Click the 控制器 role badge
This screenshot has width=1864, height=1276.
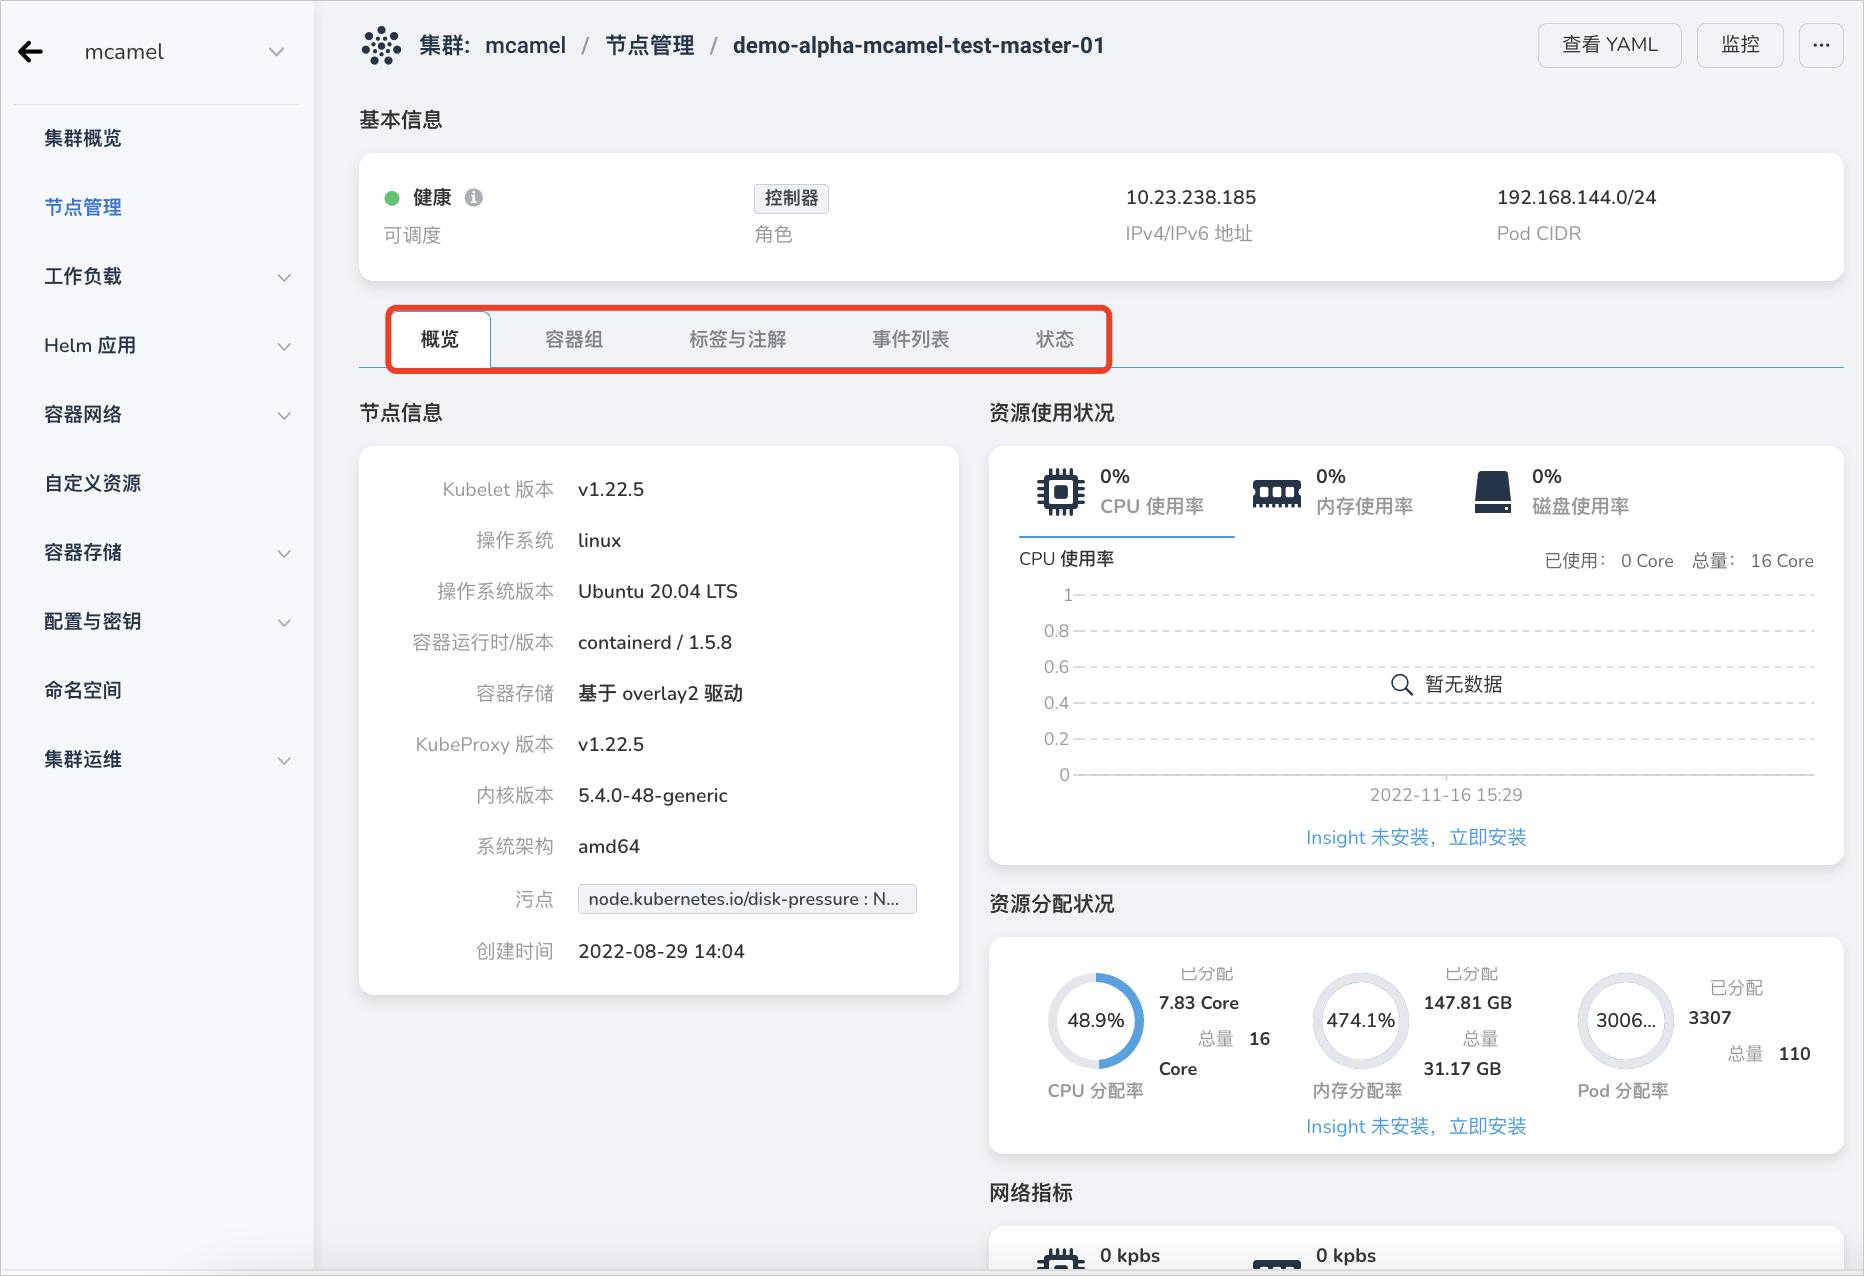(x=791, y=198)
